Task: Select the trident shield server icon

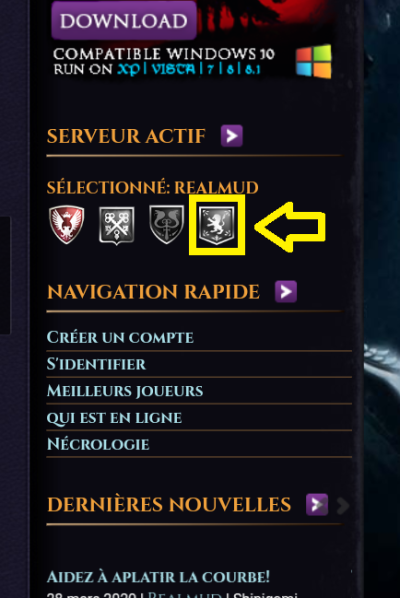Action: tap(167, 225)
